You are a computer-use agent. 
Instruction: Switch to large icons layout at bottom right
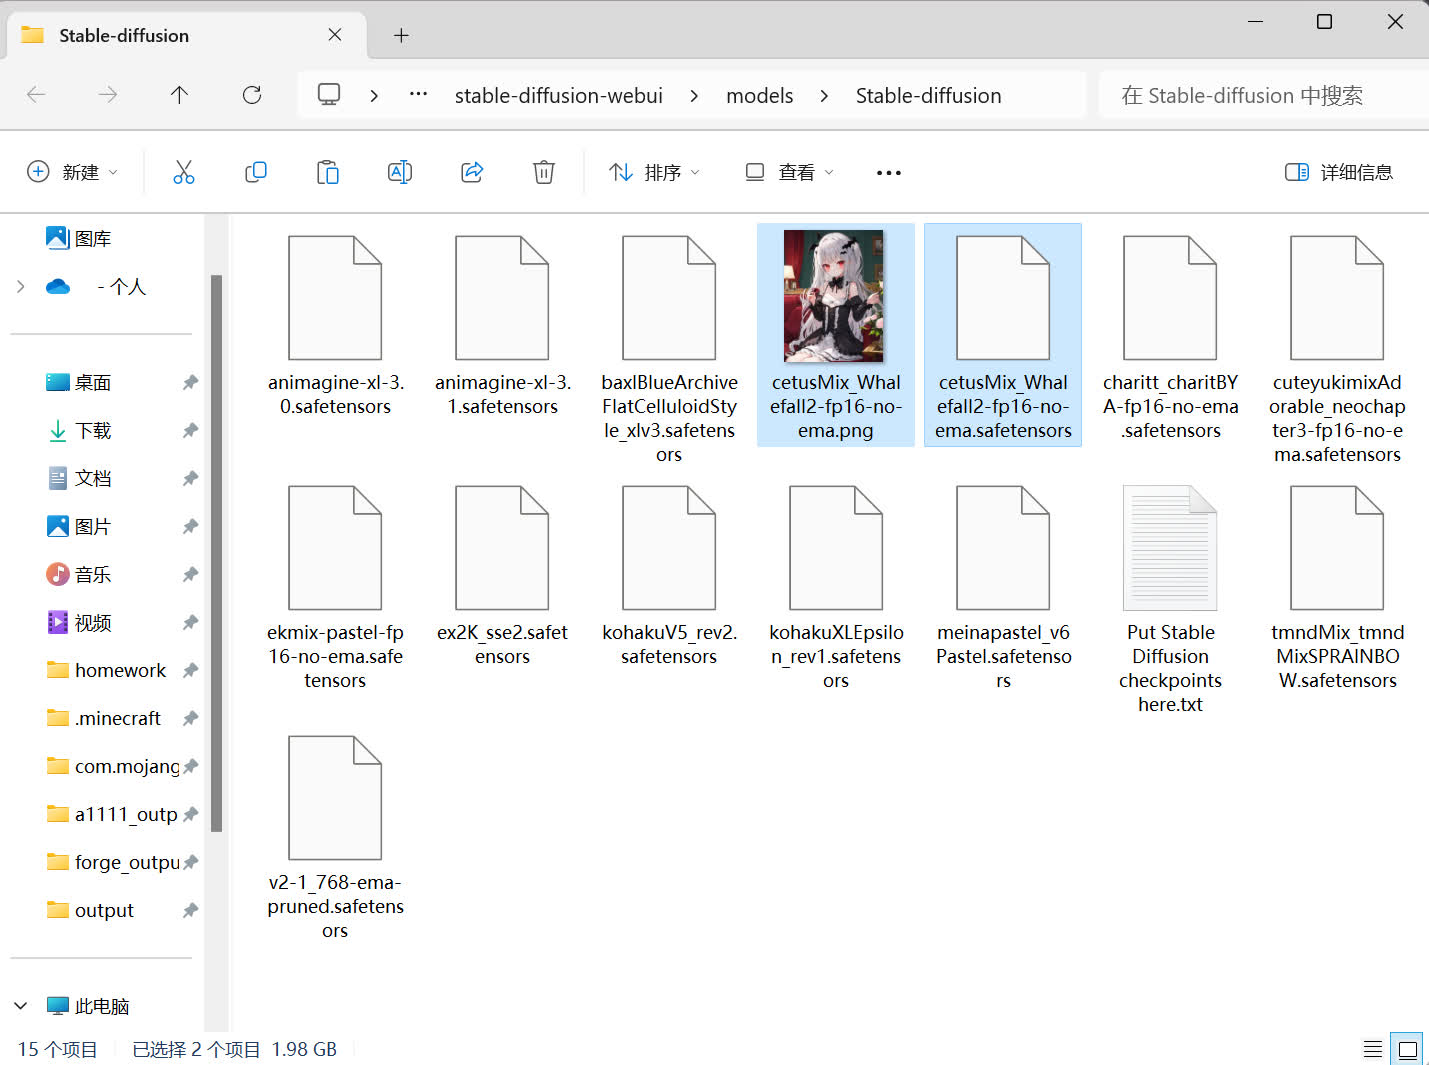pyautogui.click(x=1407, y=1048)
